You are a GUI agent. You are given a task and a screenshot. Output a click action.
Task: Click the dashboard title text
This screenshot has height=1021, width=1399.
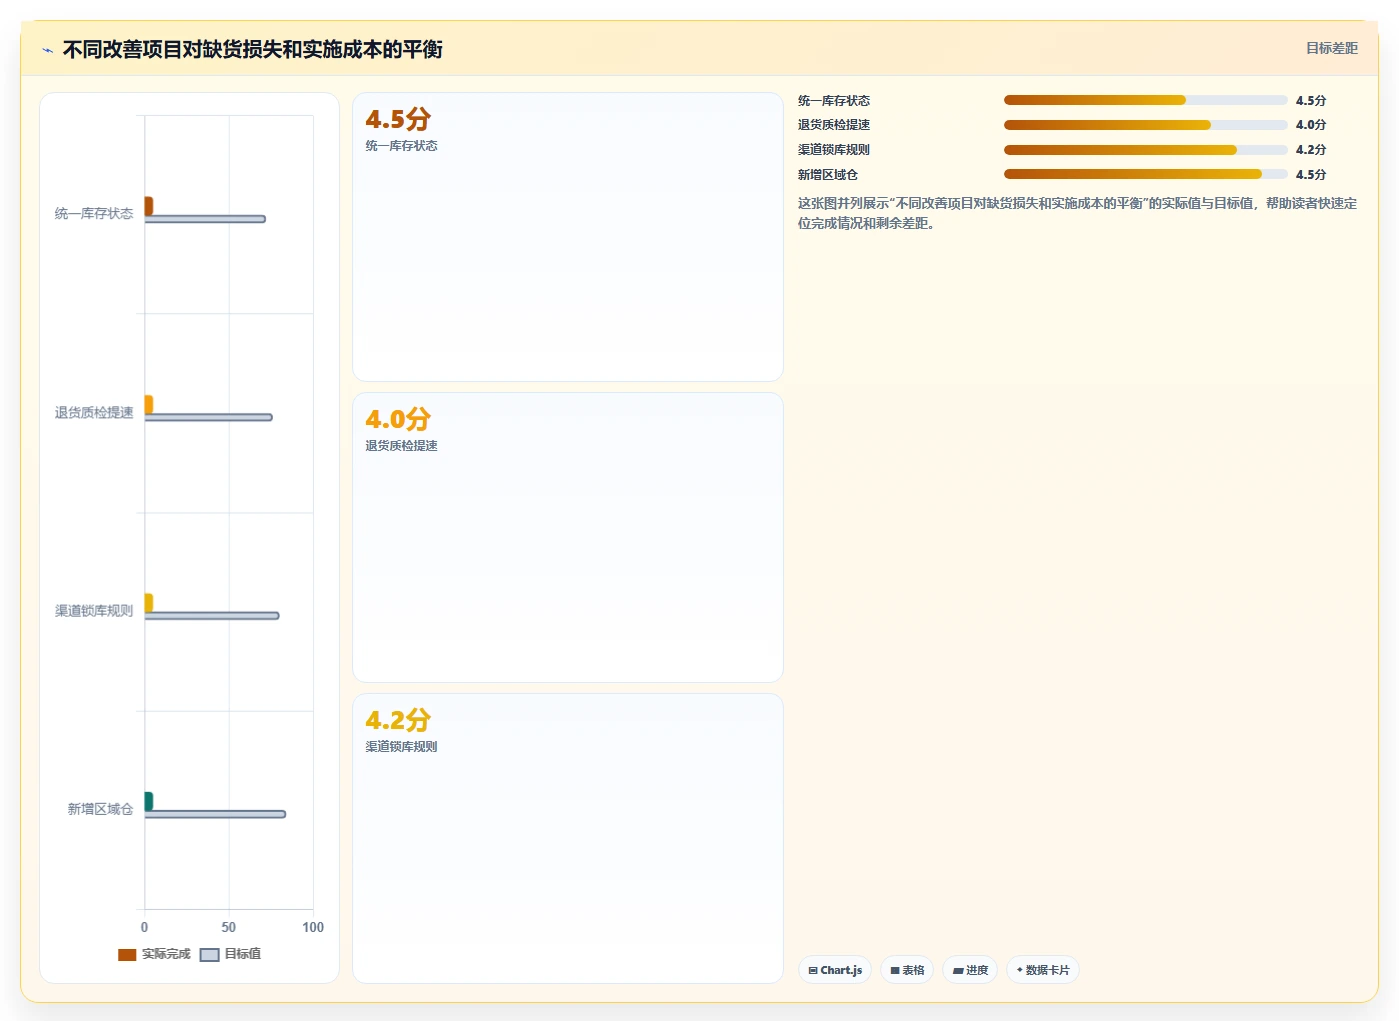pyautogui.click(x=252, y=49)
